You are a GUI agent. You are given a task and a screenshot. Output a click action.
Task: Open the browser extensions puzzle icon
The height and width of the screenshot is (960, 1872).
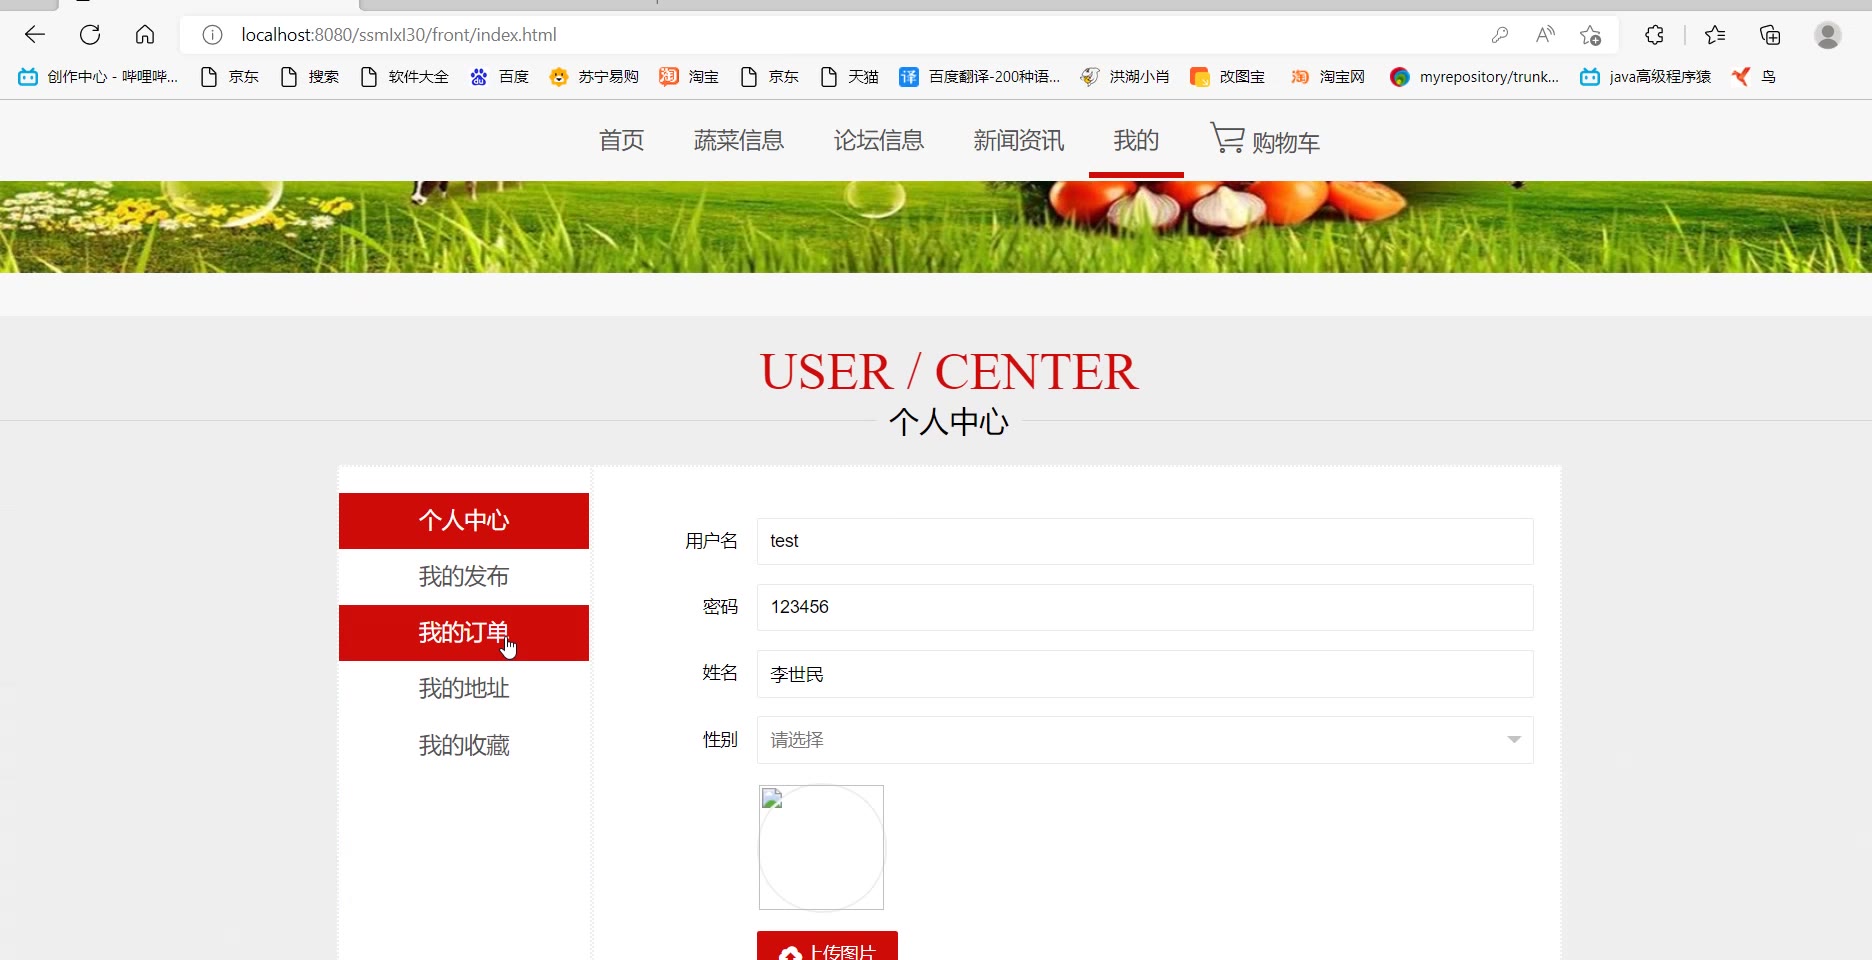tap(1654, 35)
